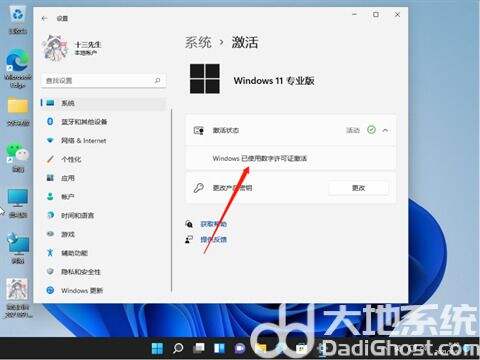Open 蓝牙和其他设备 settings
The height and width of the screenshot is (360, 480).
103,122
